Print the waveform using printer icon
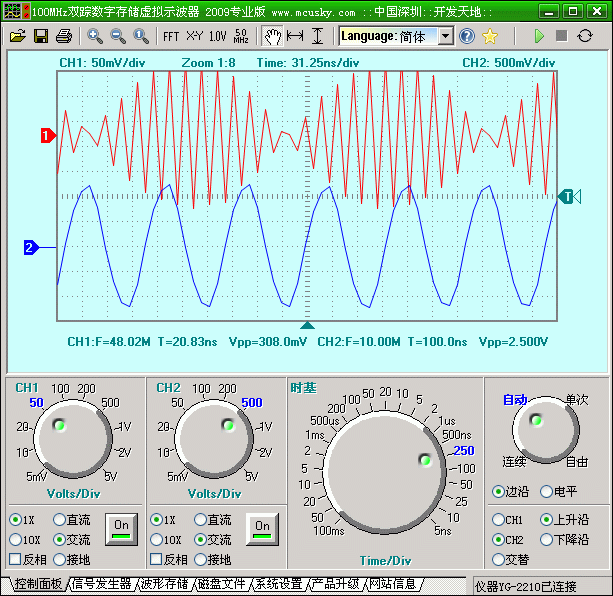Screen dimensions: 613x596 point(64,36)
